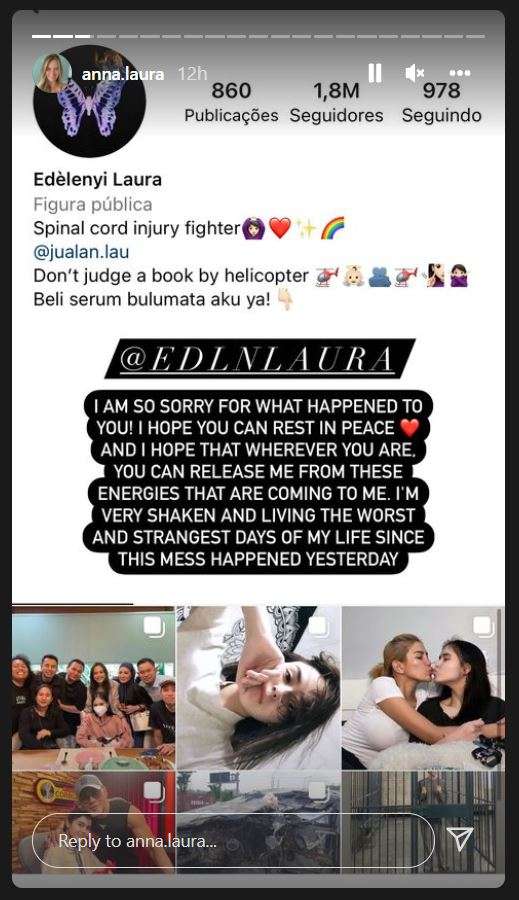The width and height of the screenshot is (519, 900).
Task: Type in Reply to anna.laura field
Action: [x=233, y=841]
